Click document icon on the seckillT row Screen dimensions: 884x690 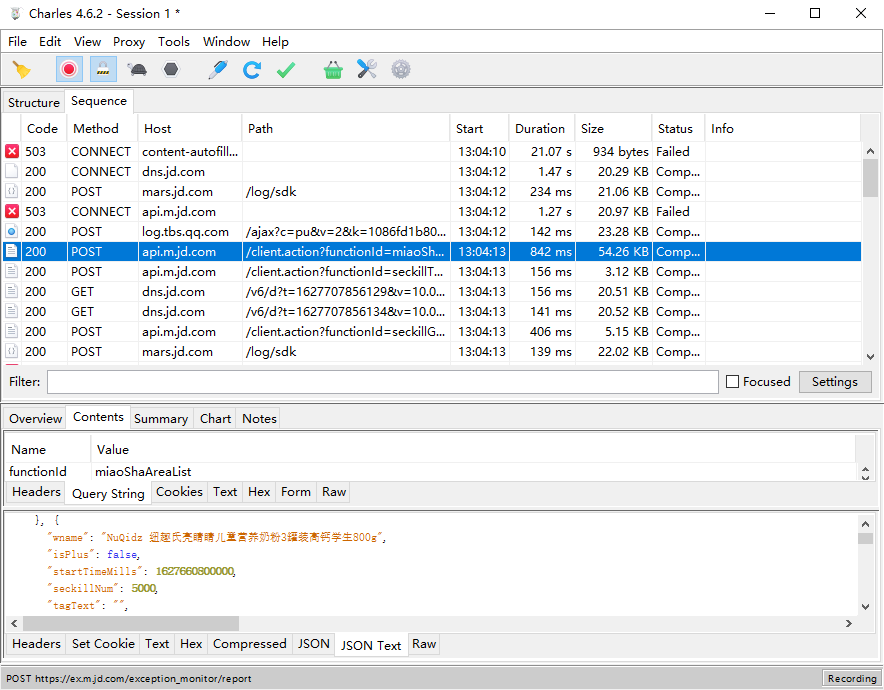[12, 271]
